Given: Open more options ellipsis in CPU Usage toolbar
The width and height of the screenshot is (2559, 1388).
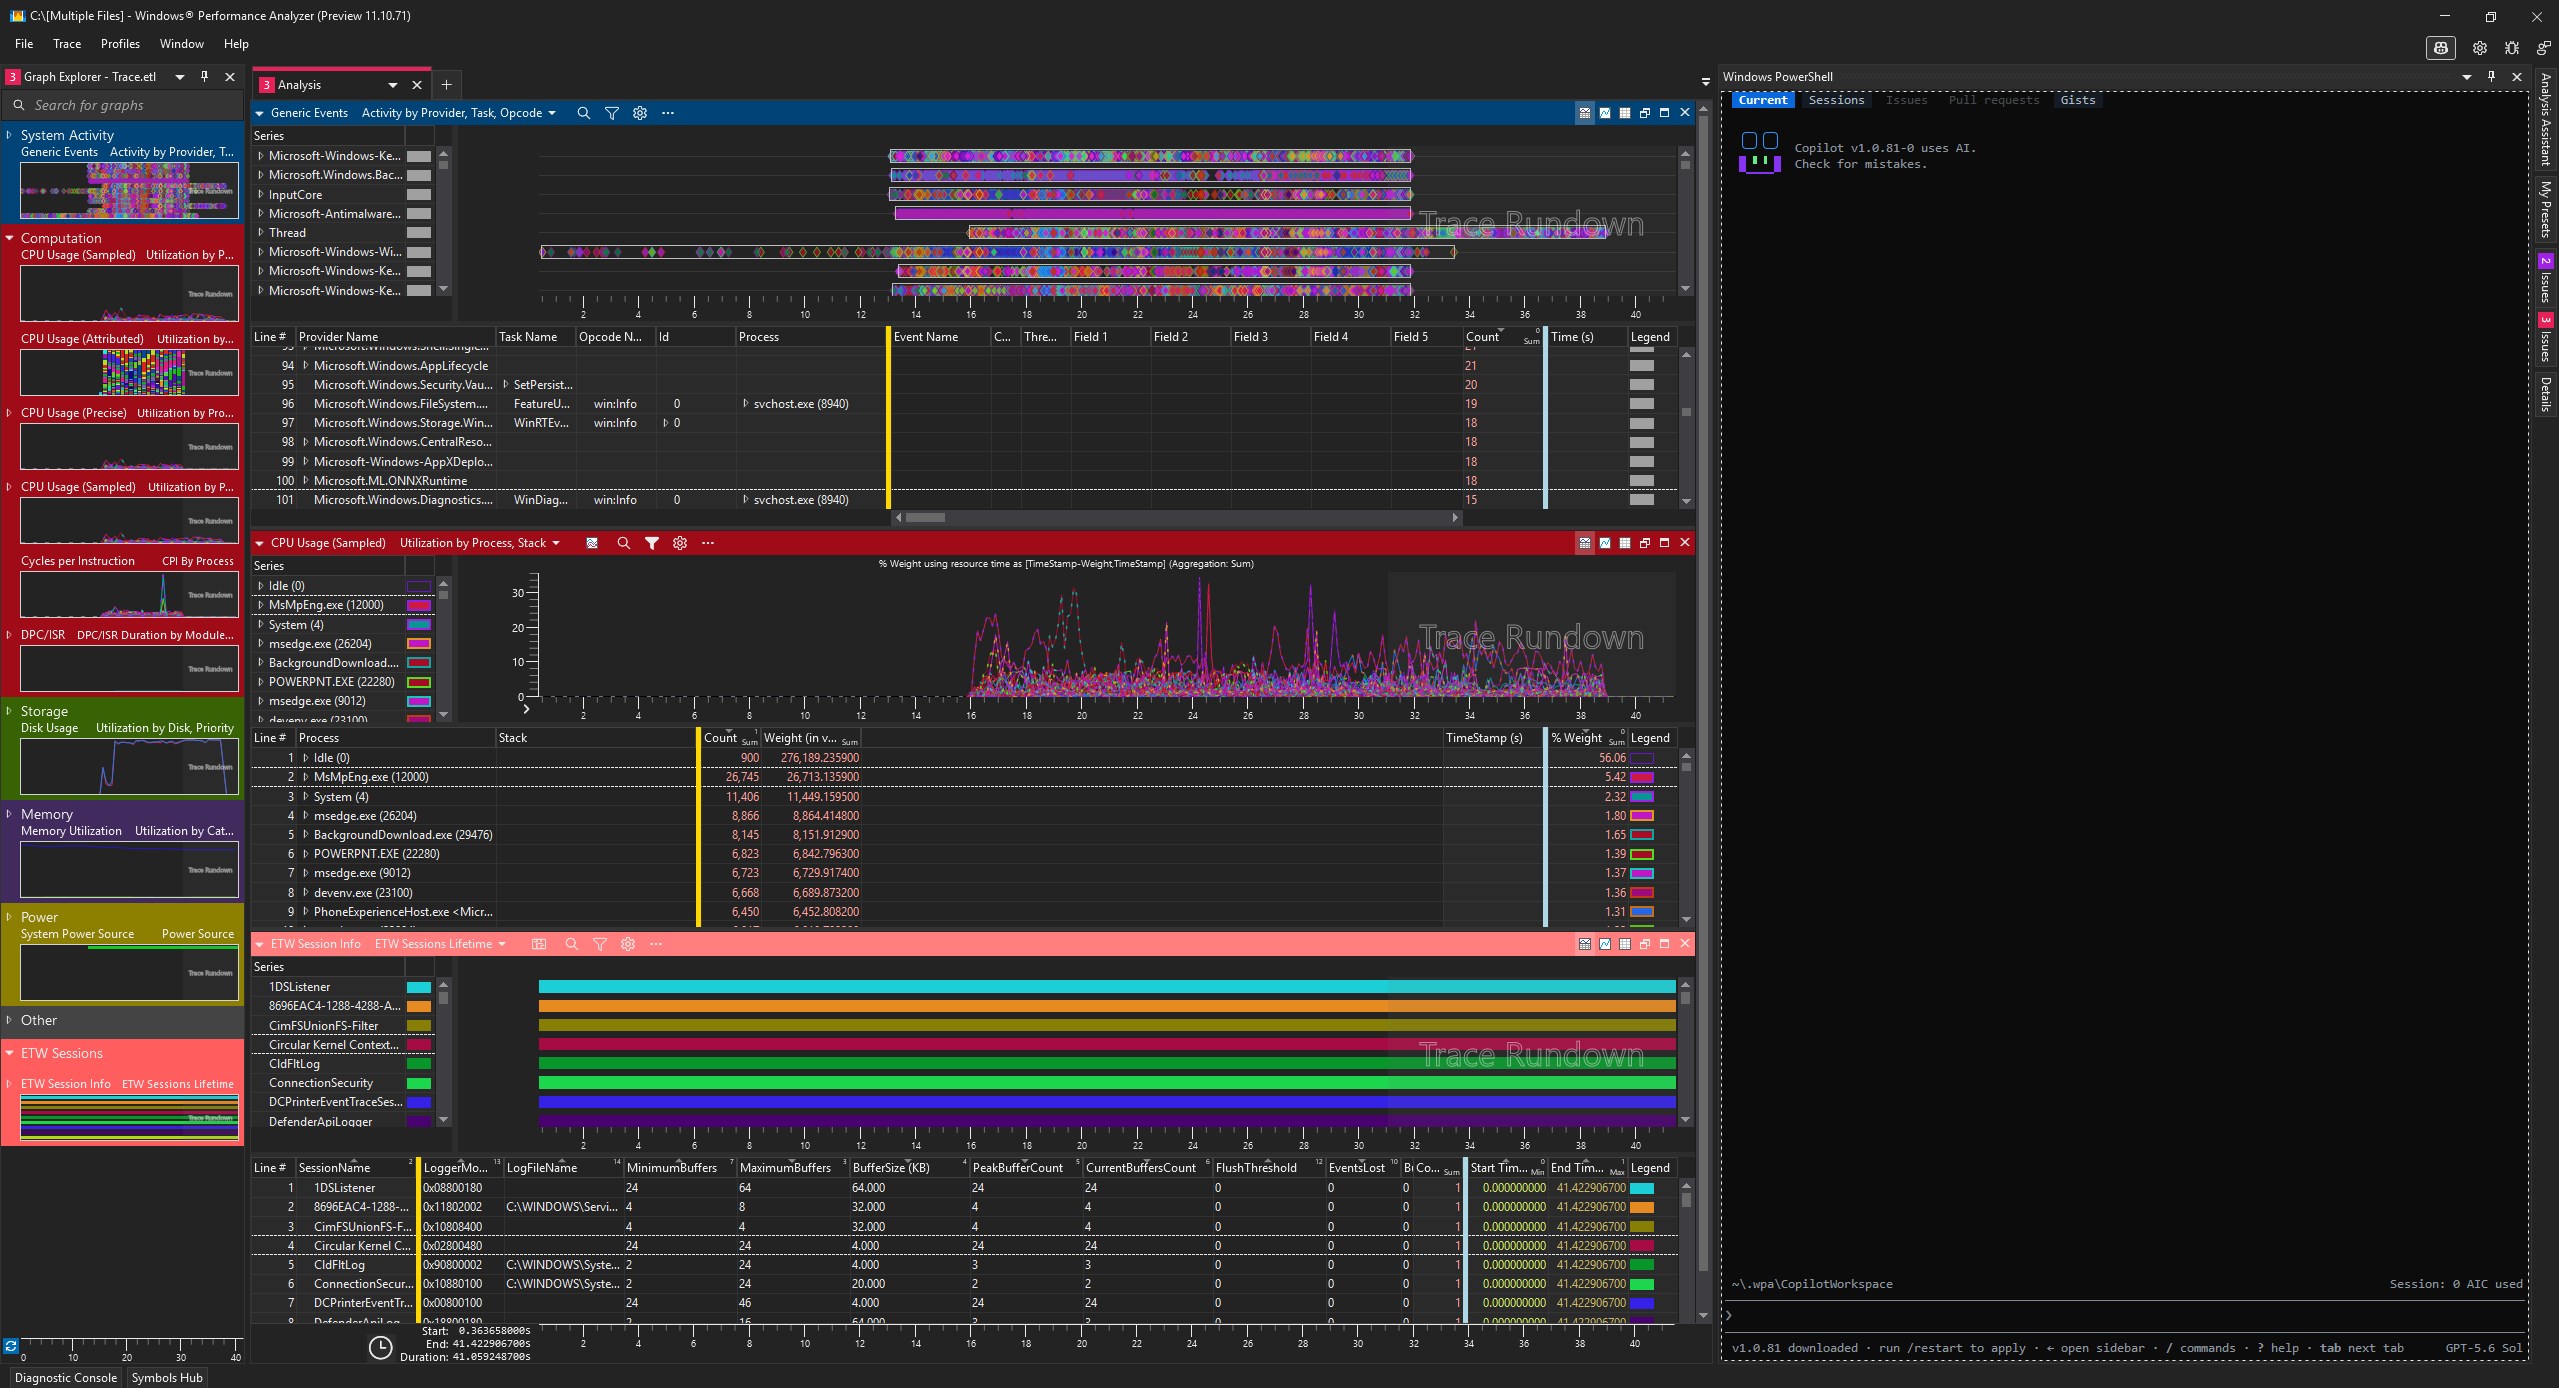Looking at the screenshot, I should [x=708, y=543].
